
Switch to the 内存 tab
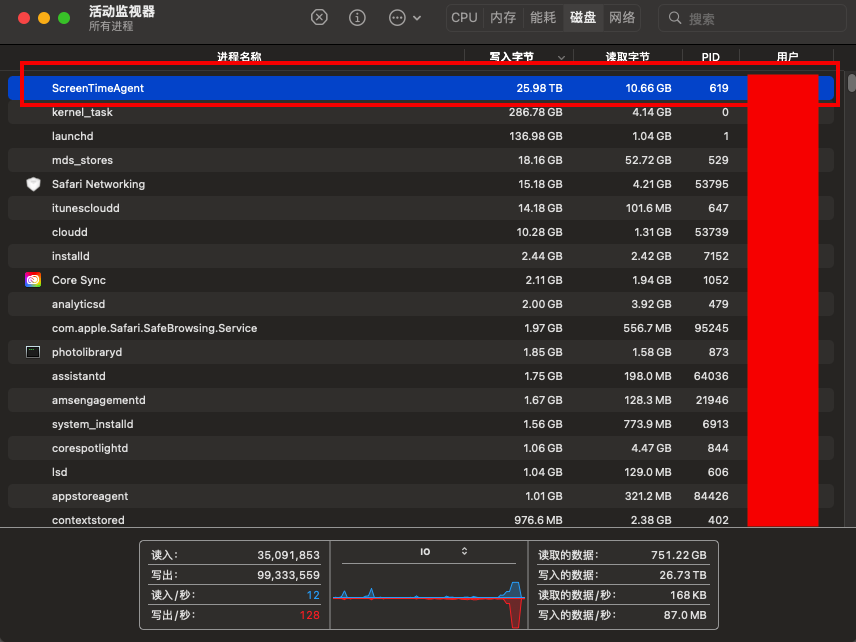point(503,18)
